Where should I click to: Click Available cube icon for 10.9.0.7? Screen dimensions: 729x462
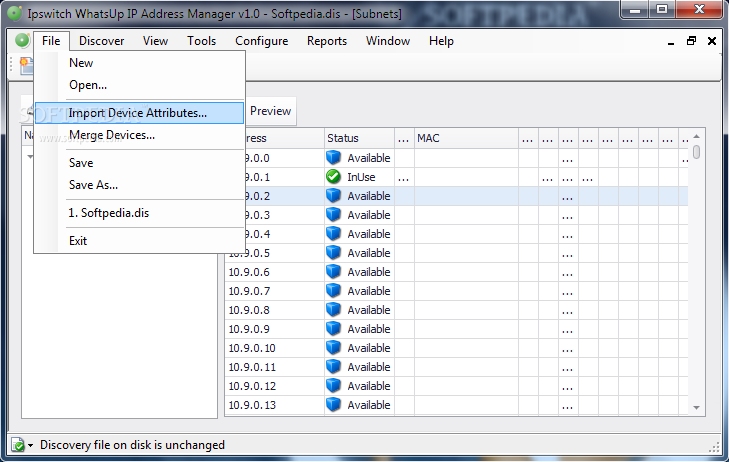click(x=333, y=291)
